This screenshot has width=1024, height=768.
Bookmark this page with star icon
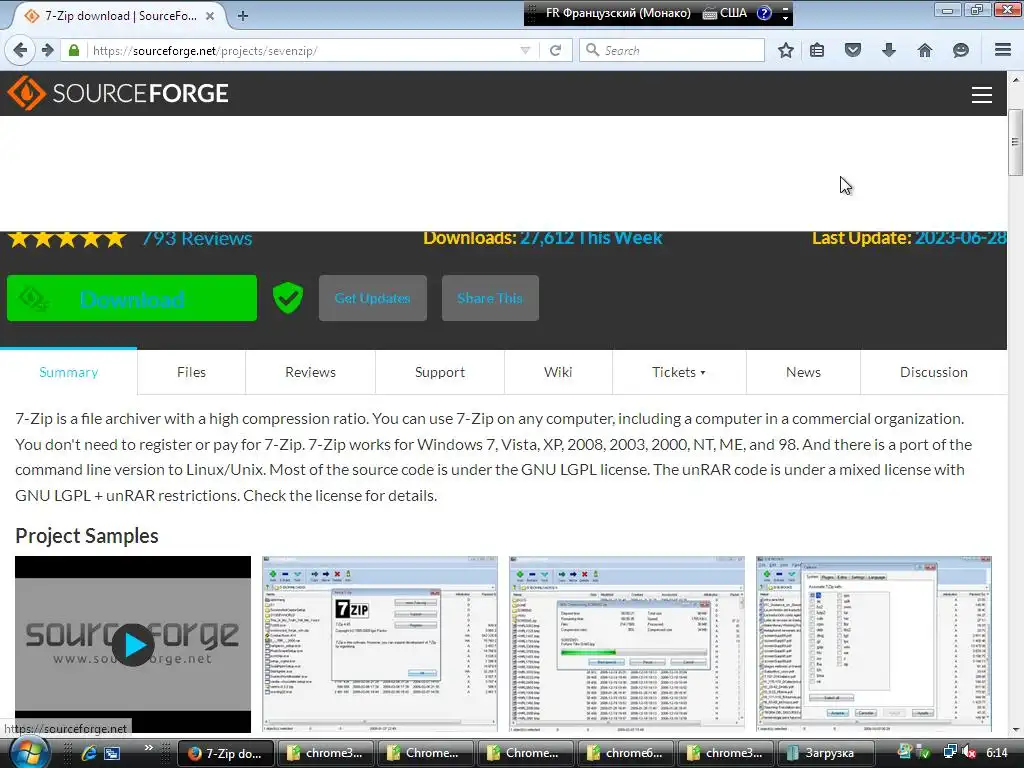click(x=786, y=50)
